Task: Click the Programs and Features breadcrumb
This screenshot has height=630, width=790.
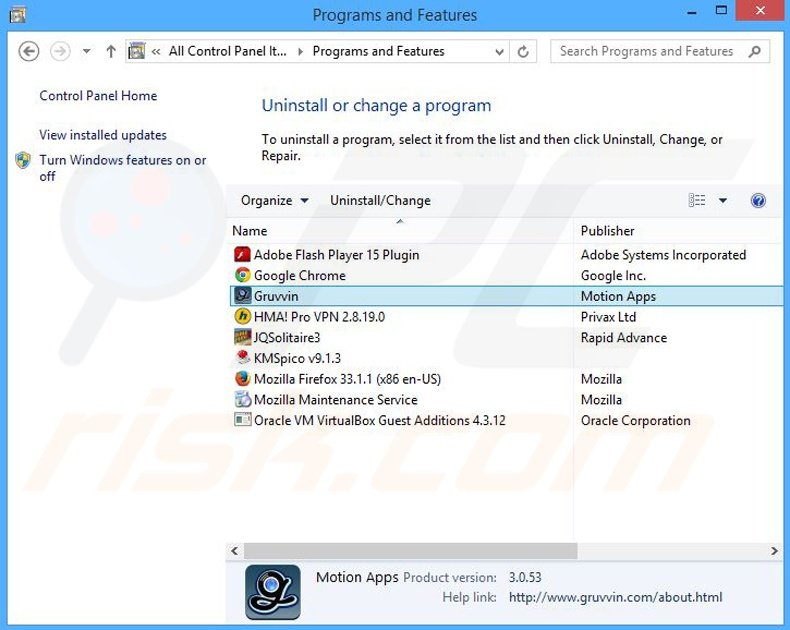Action: tap(378, 51)
